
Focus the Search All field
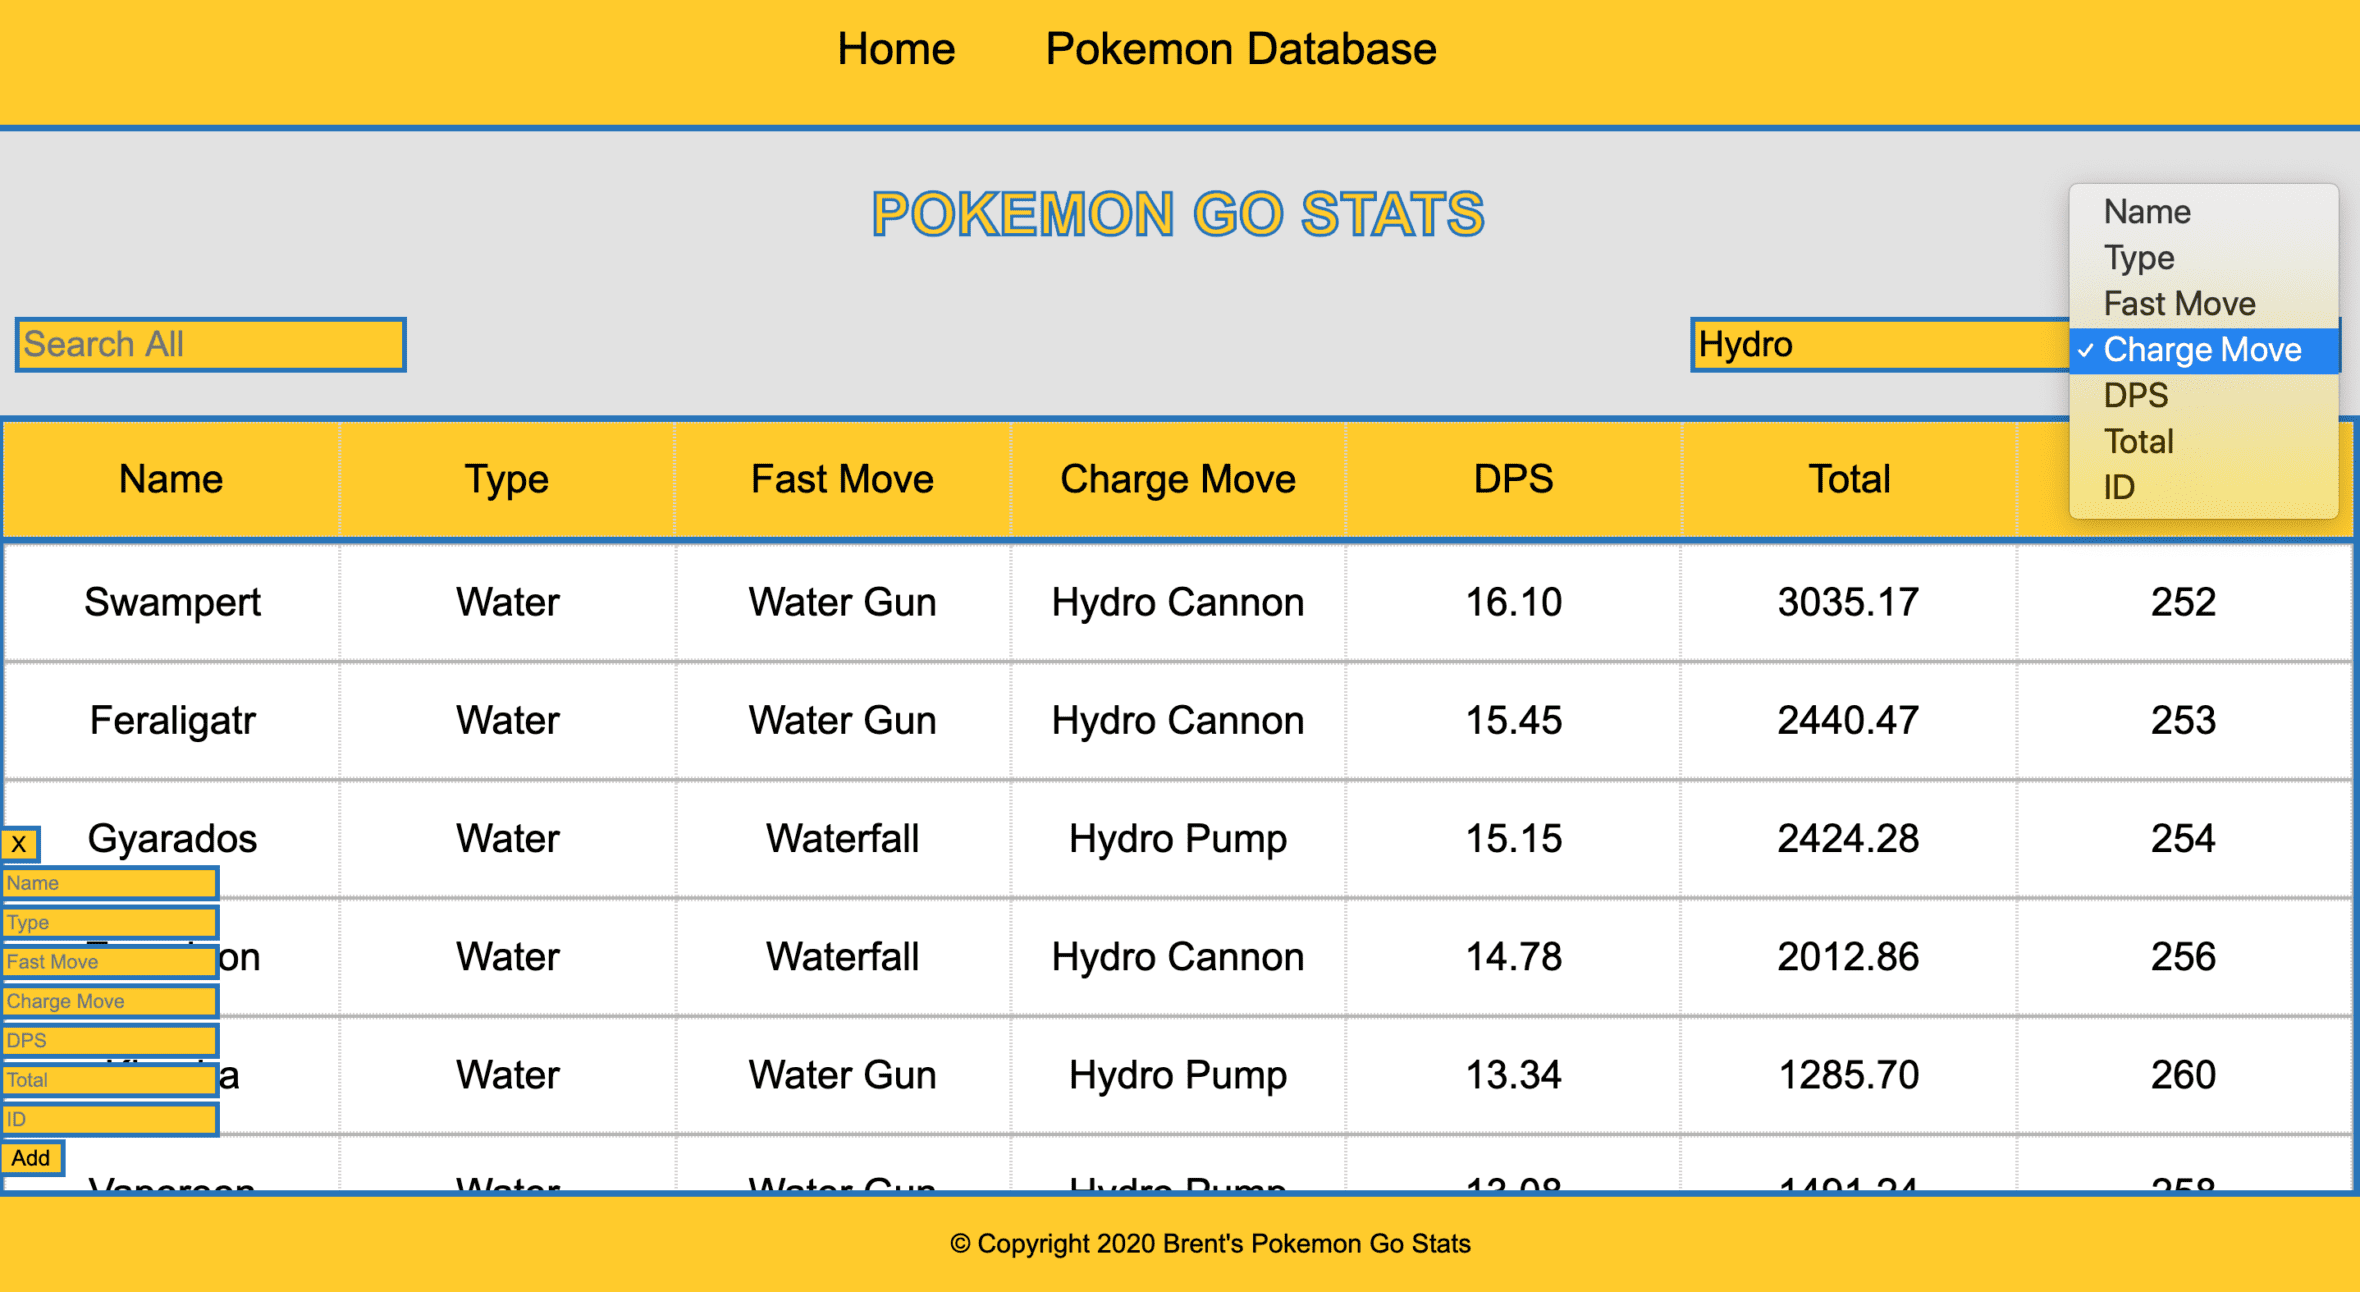[x=210, y=345]
